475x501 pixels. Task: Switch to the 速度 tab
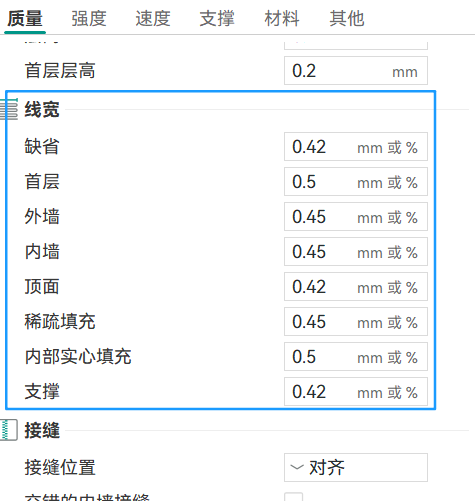coord(153,18)
